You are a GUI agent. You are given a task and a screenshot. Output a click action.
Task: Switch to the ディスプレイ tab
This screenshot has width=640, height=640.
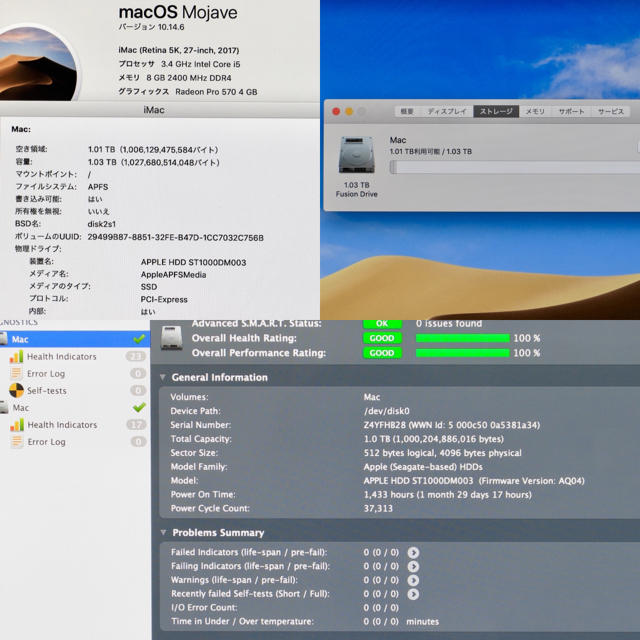[x=447, y=111]
